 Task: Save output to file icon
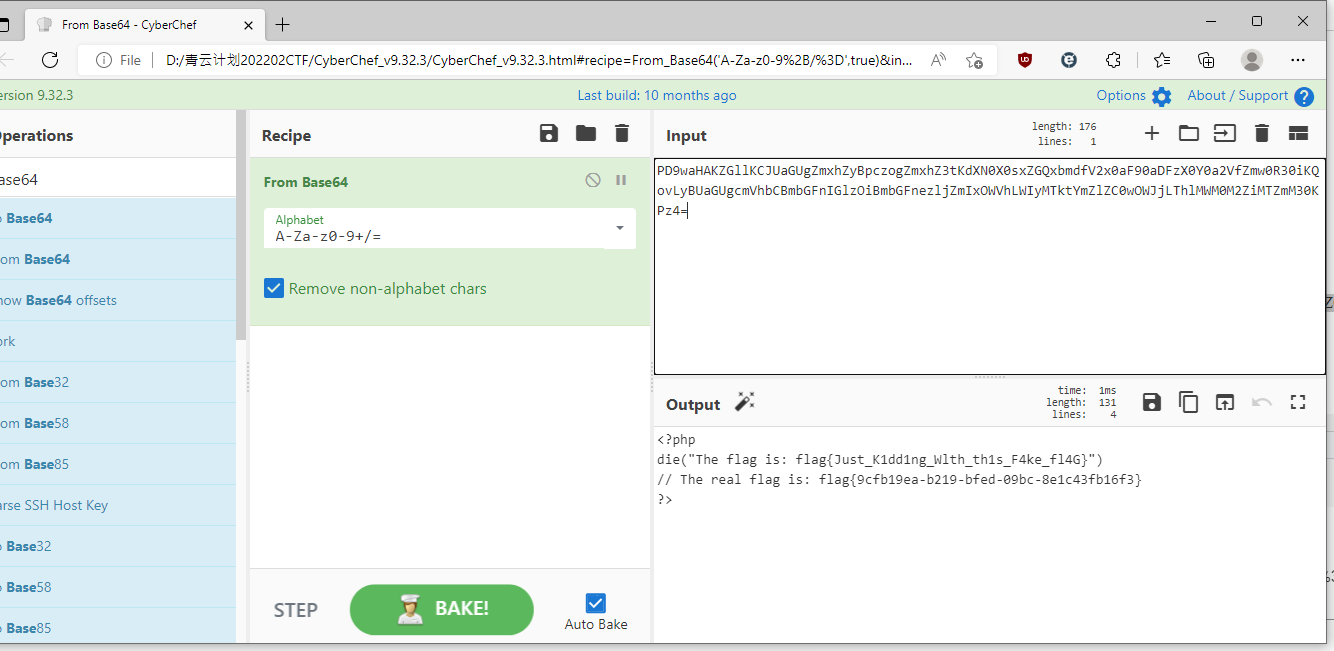coord(1152,402)
